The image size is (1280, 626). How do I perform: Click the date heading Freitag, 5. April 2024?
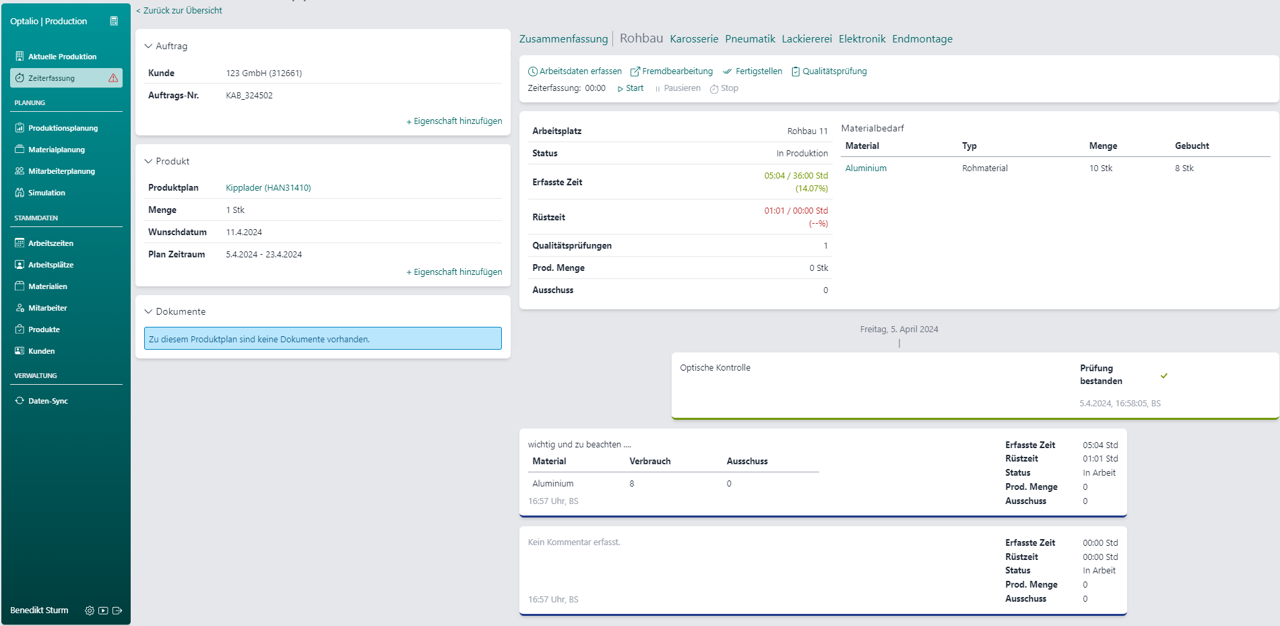coord(899,329)
